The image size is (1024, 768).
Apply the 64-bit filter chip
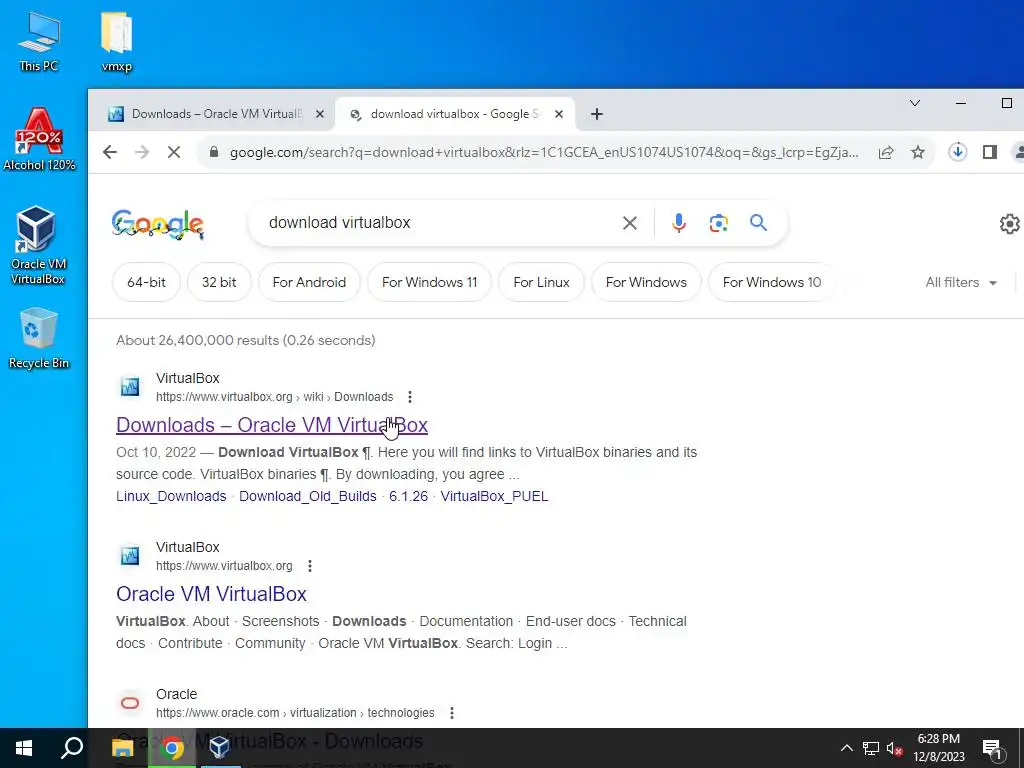point(146,282)
